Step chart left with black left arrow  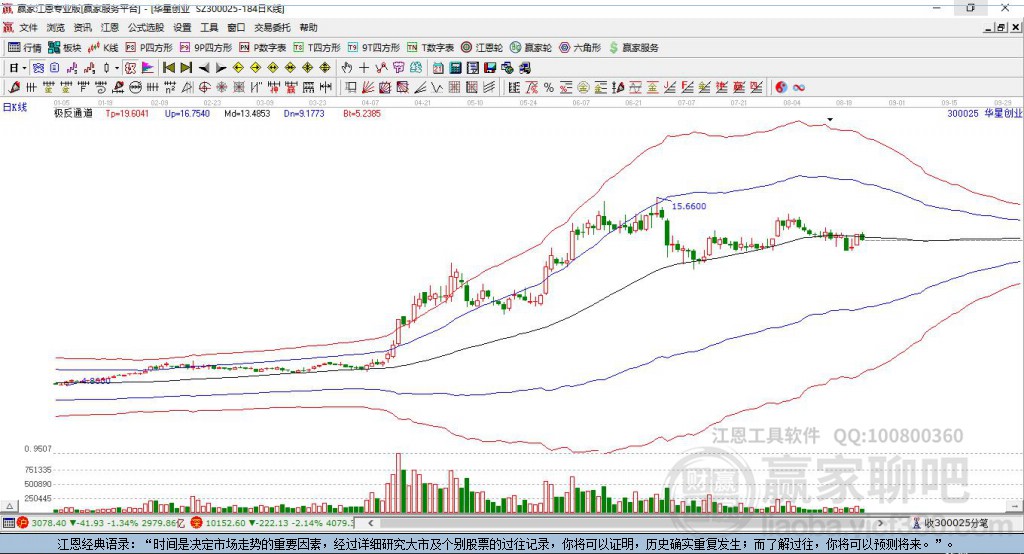pos(204,68)
